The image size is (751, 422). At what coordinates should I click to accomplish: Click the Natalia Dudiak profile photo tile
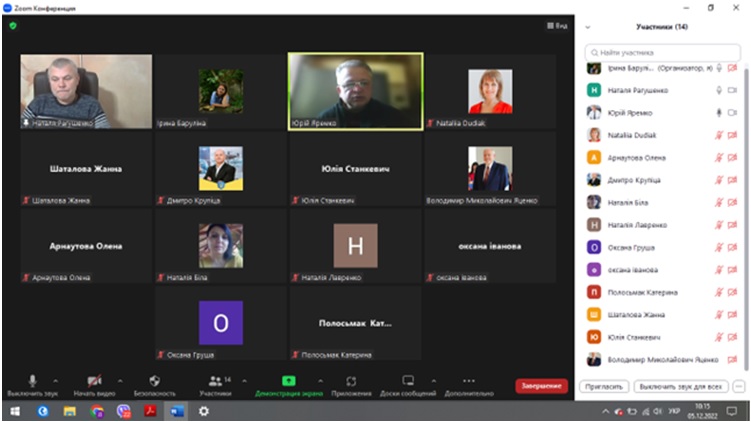pyautogui.click(x=490, y=91)
